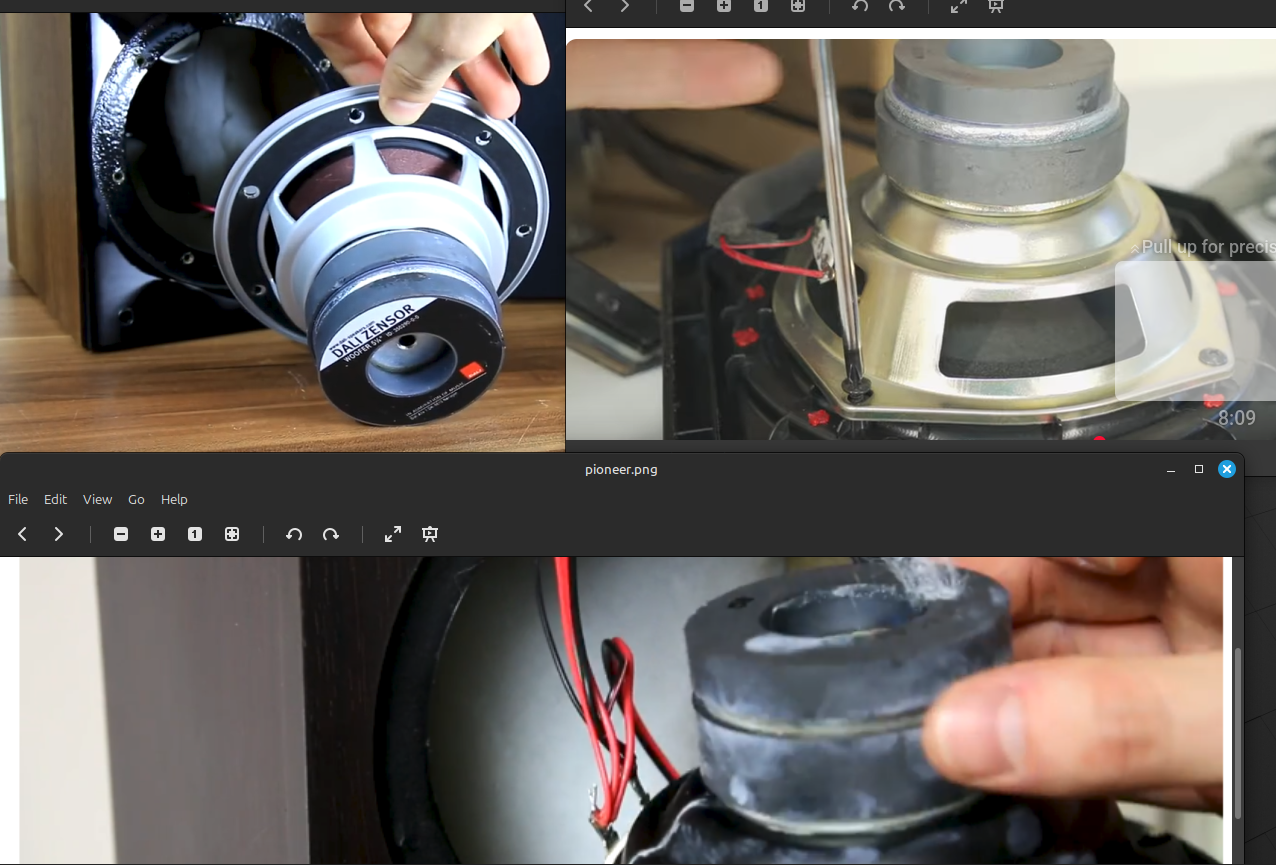
Task: Go to next image in pioneer.png window
Action: coord(59,534)
